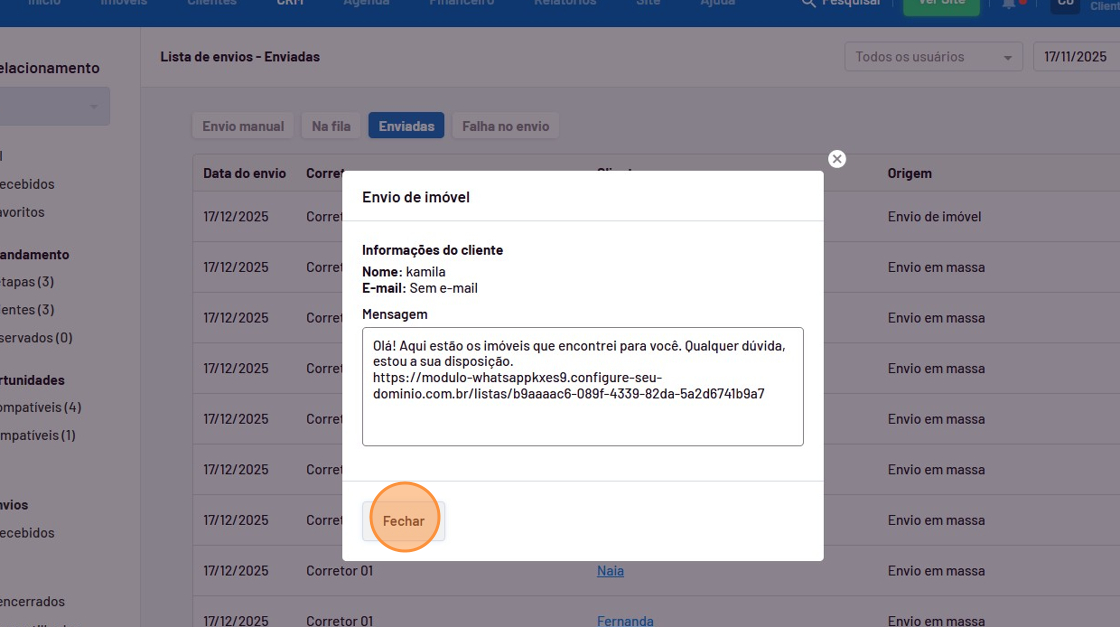Viewport: 1120px width, 627px height.
Task: Open the user avatar in top bar
Action: pyautogui.click(x=1065, y=4)
